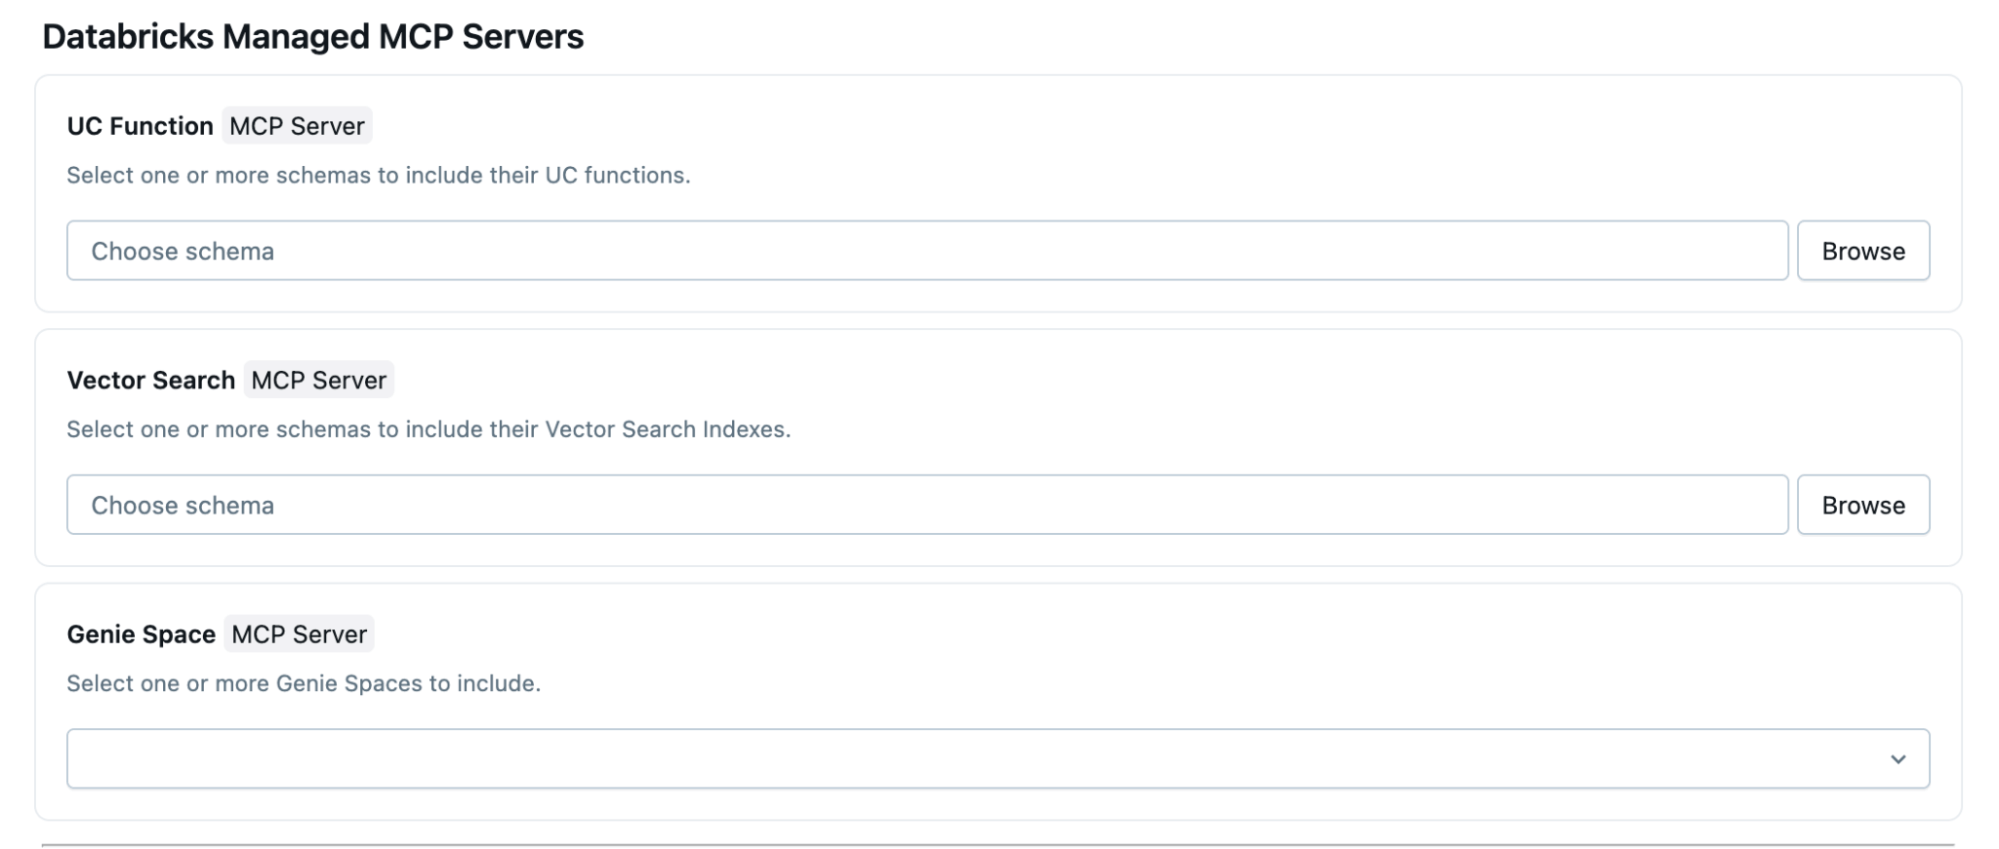Click the UC Function schema input field
Image resolution: width=1999 pixels, height=849 pixels.
[926, 251]
